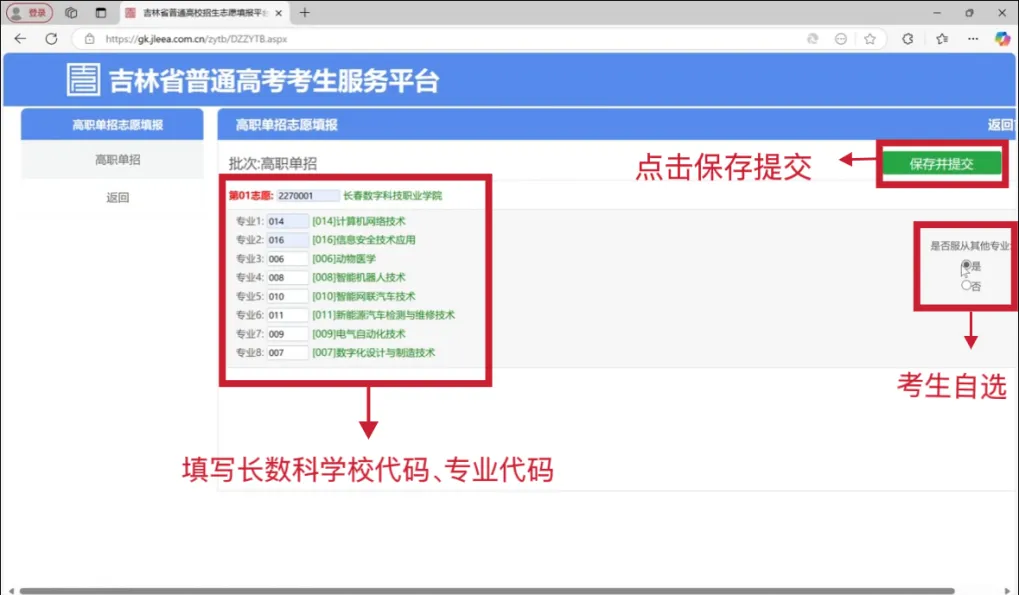Refresh the page with reload icon
Image resolution: width=1019 pixels, height=596 pixels.
click(x=51, y=39)
